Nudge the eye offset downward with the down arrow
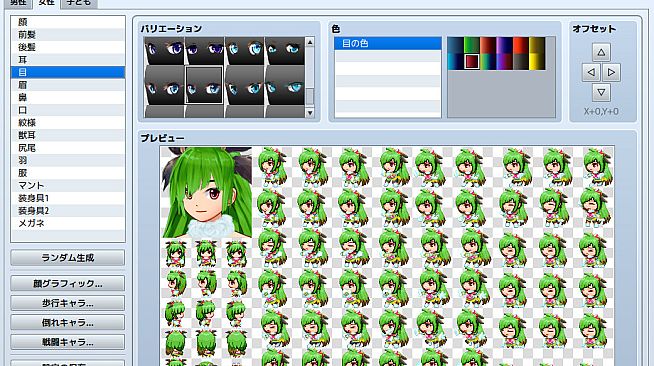This screenshot has height=366, width=654. coord(601,92)
